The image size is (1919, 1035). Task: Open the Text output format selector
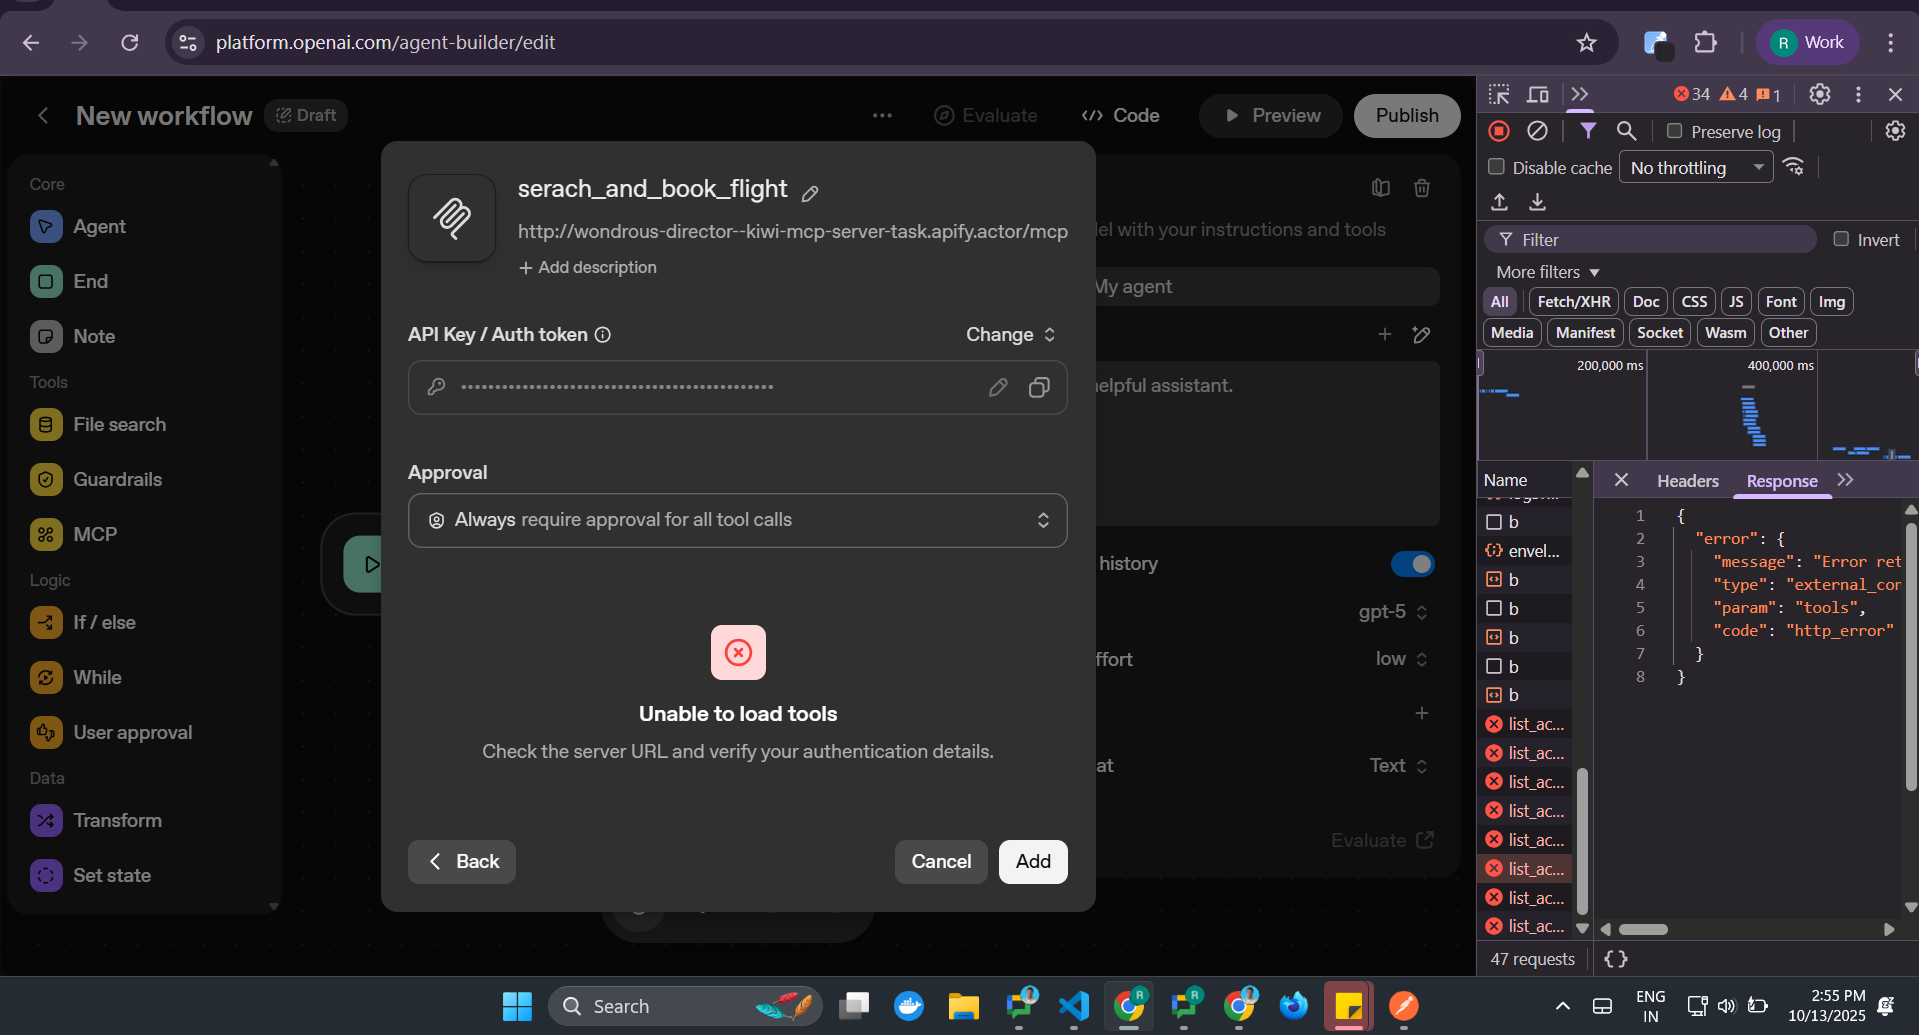(x=1398, y=766)
